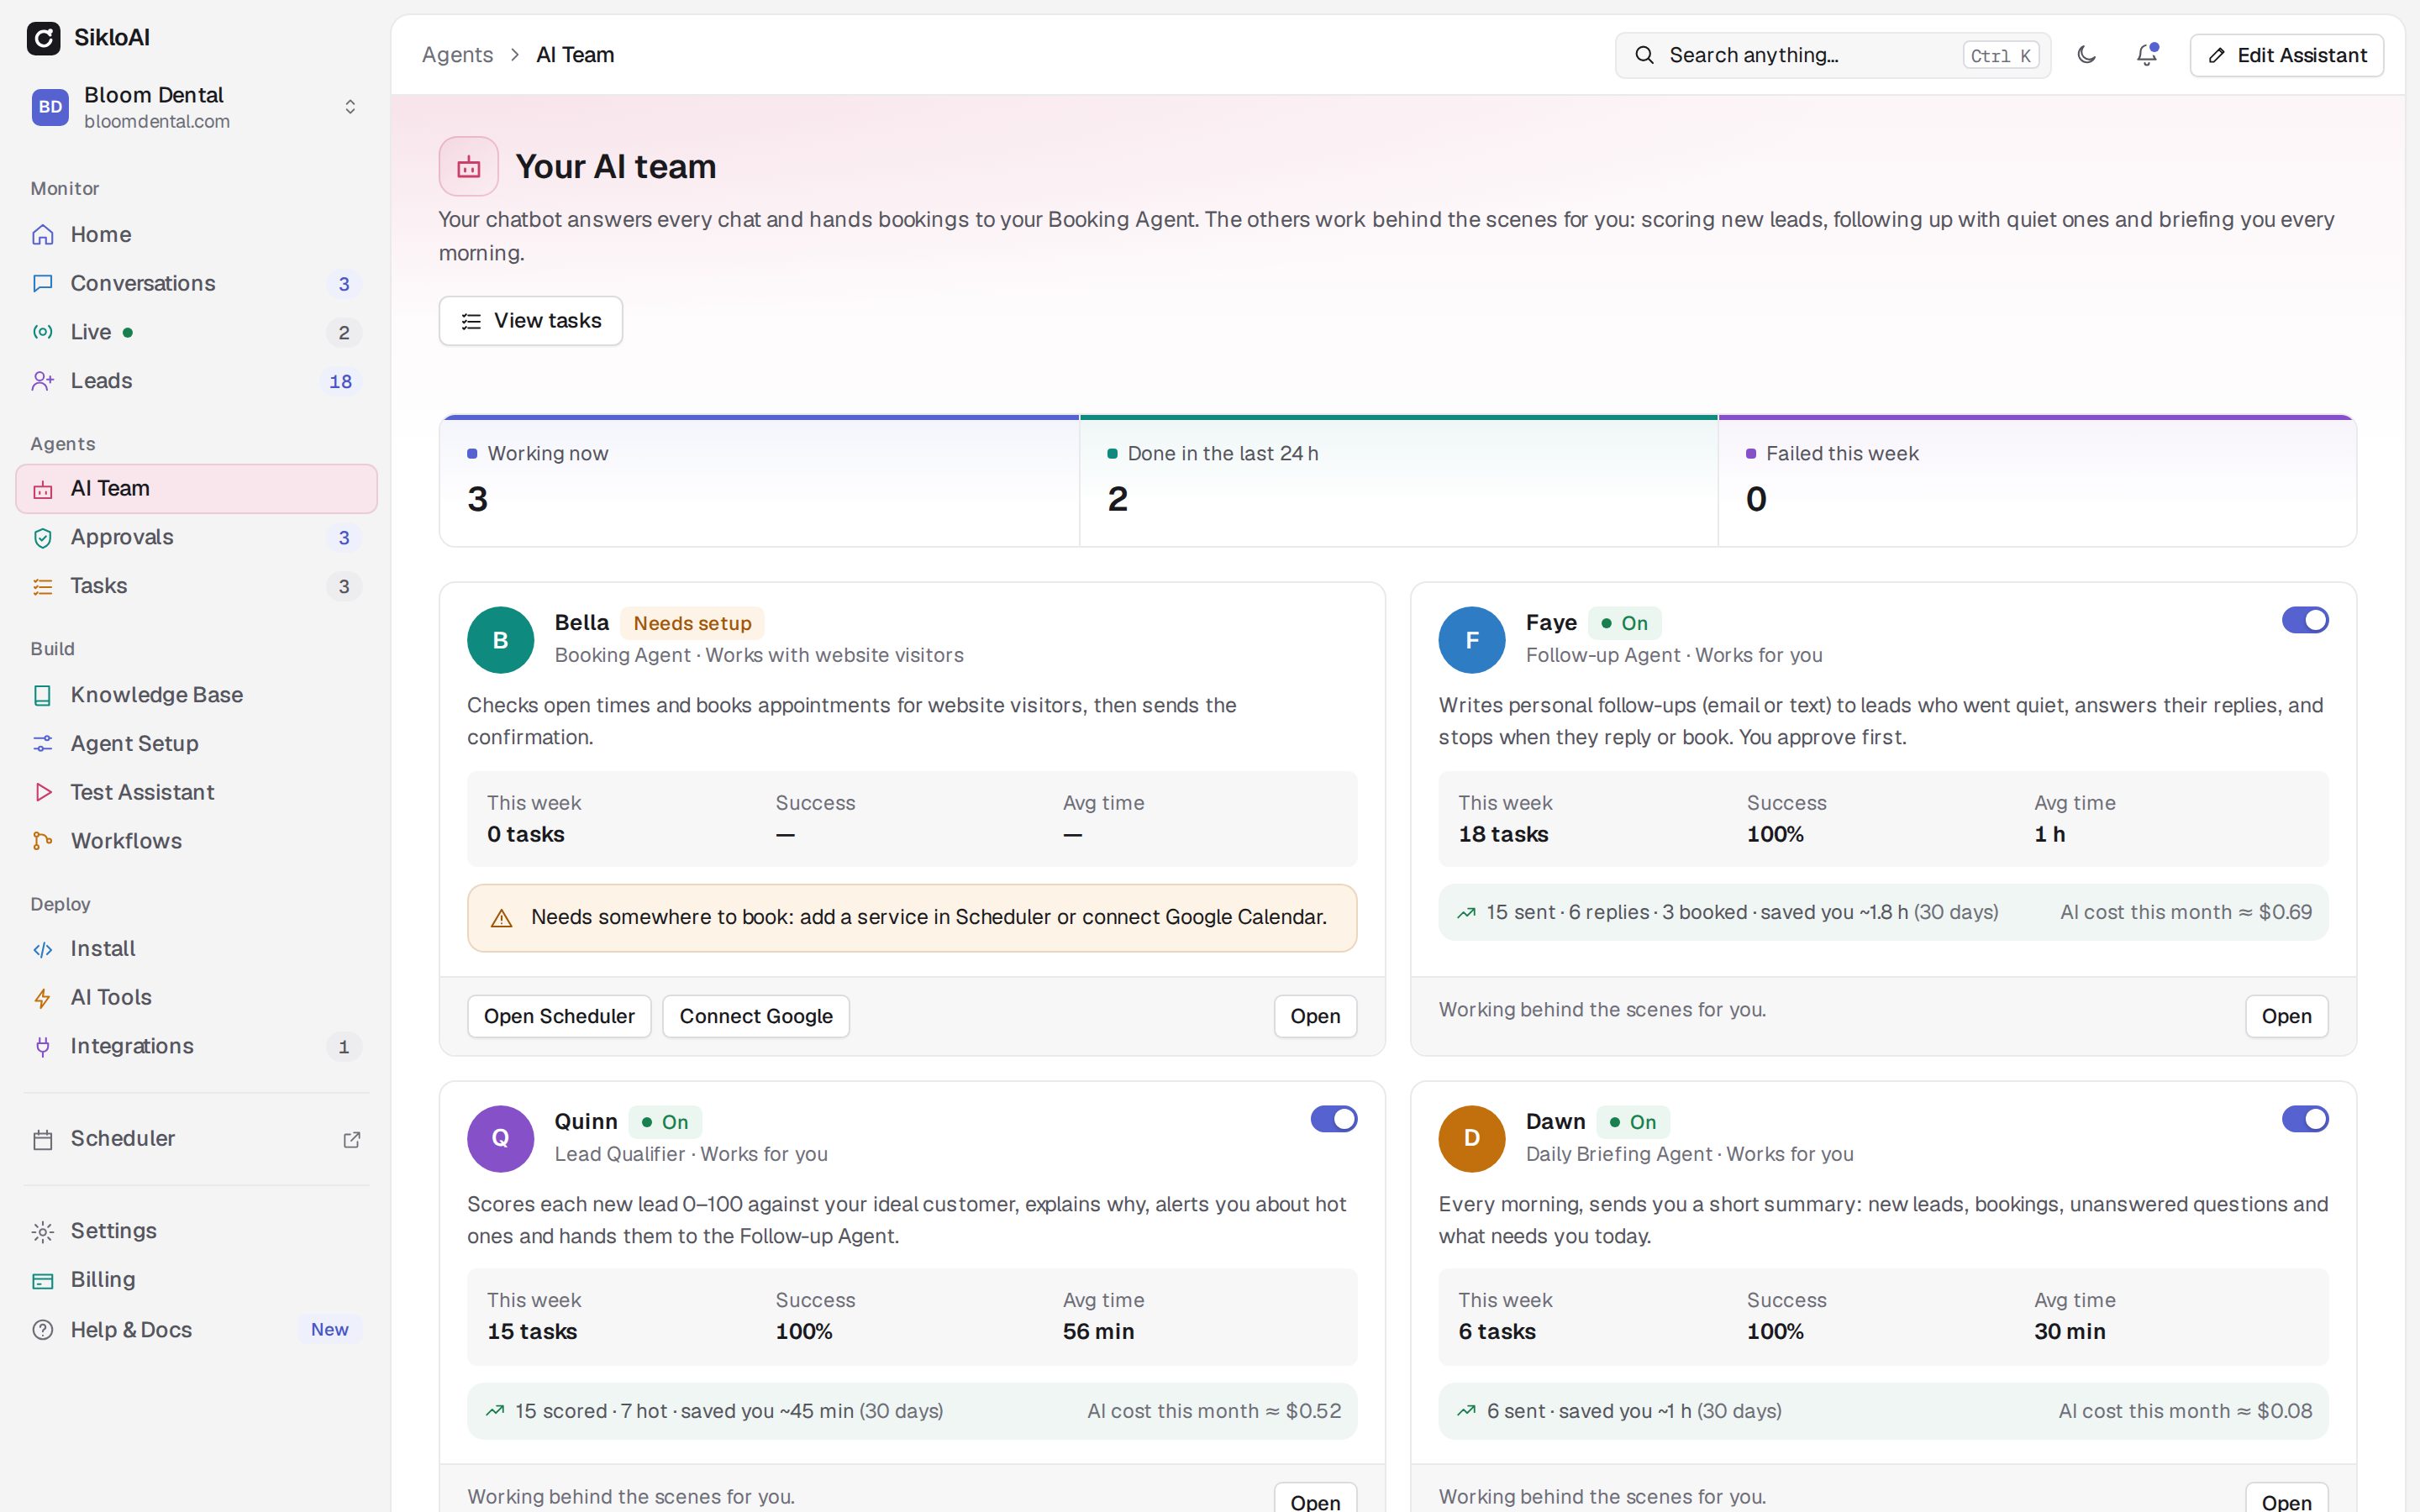
Task: Click Faye's avatar circle
Action: click(1471, 639)
